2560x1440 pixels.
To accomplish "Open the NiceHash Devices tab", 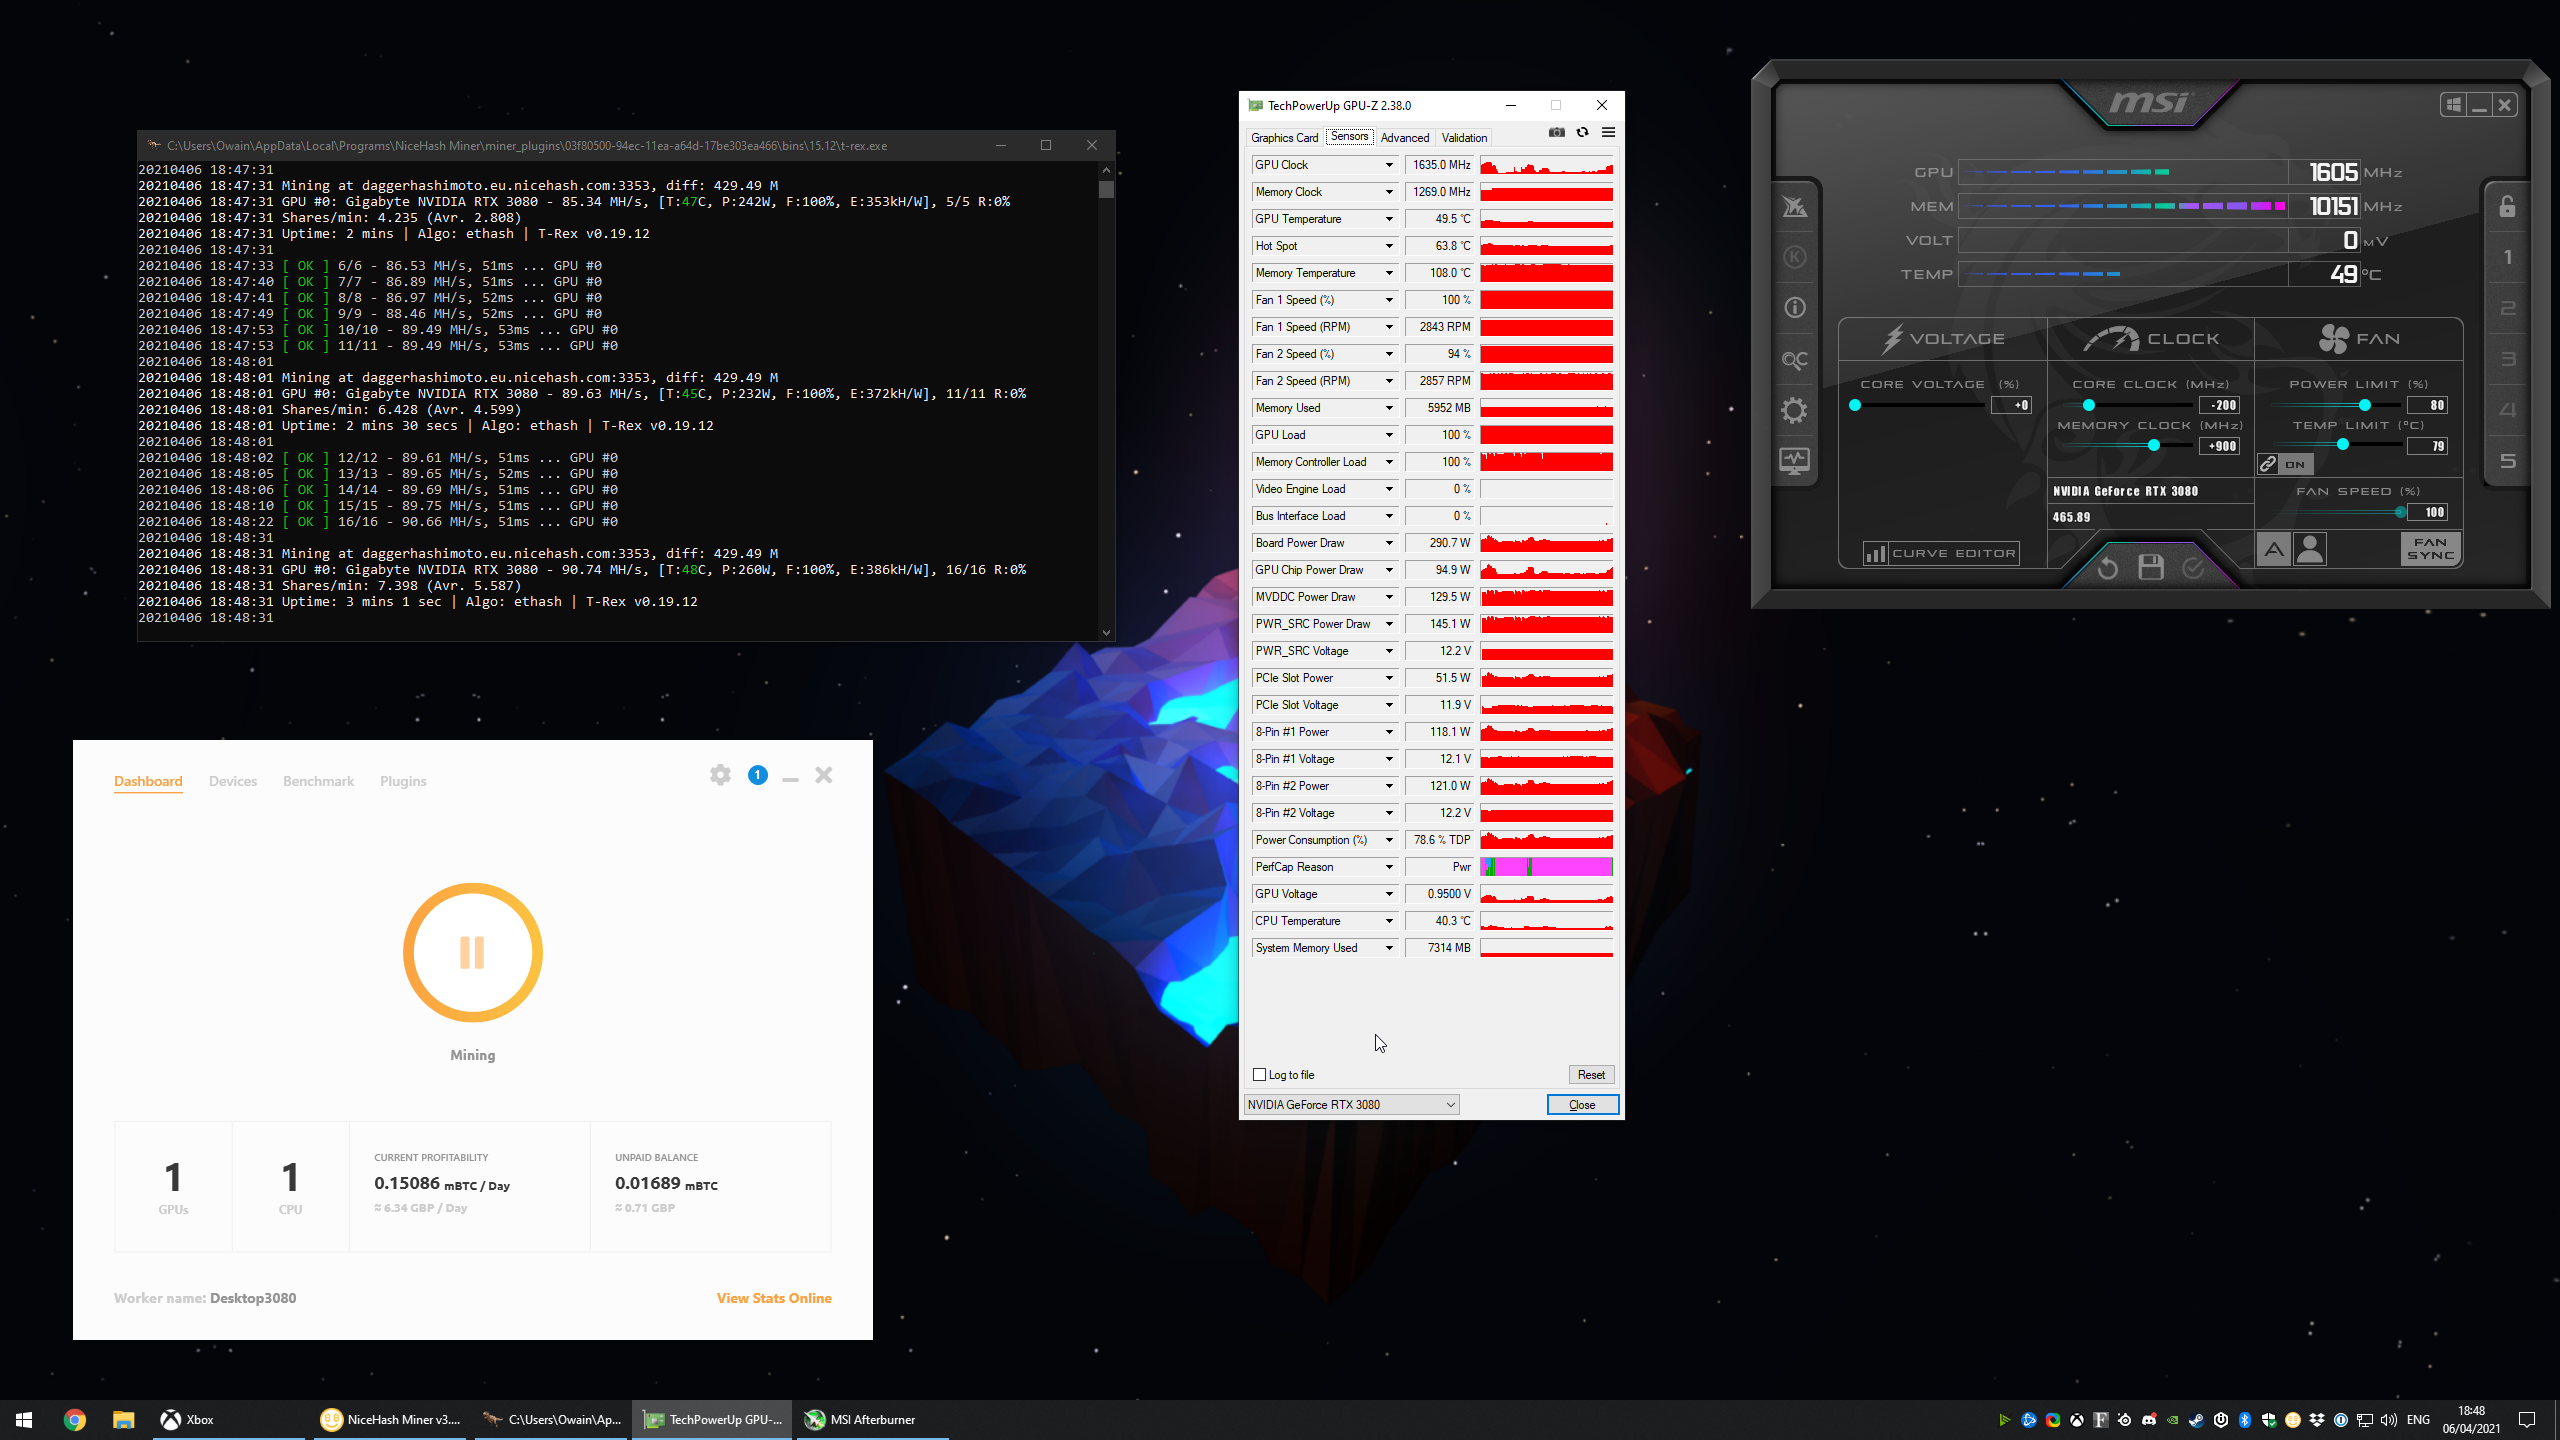I will click(x=233, y=781).
